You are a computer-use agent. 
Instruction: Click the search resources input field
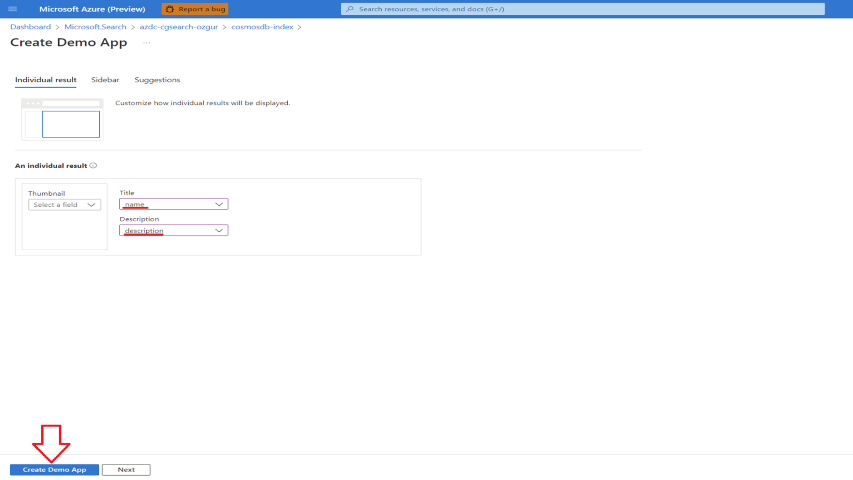coord(583,9)
